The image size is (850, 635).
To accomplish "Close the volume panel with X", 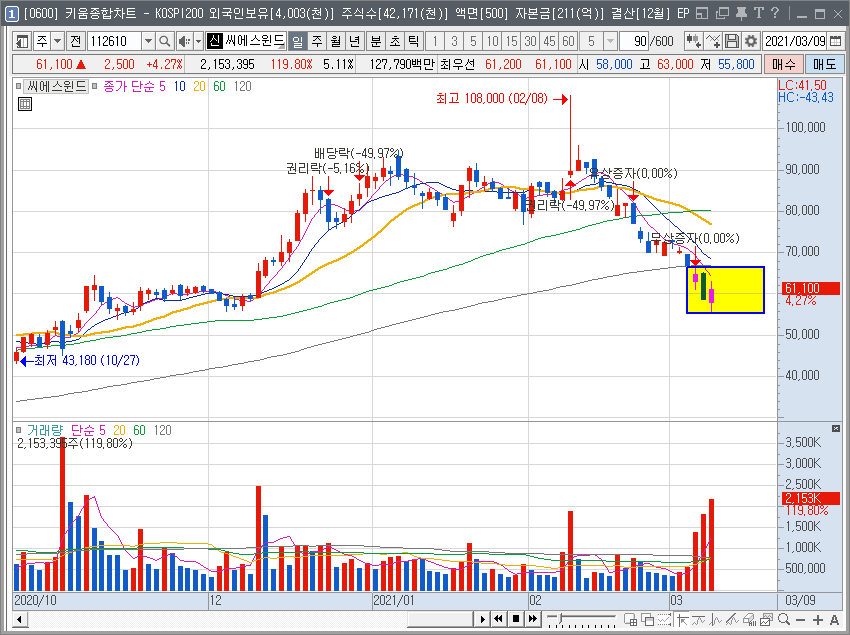I will click(x=835, y=428).
